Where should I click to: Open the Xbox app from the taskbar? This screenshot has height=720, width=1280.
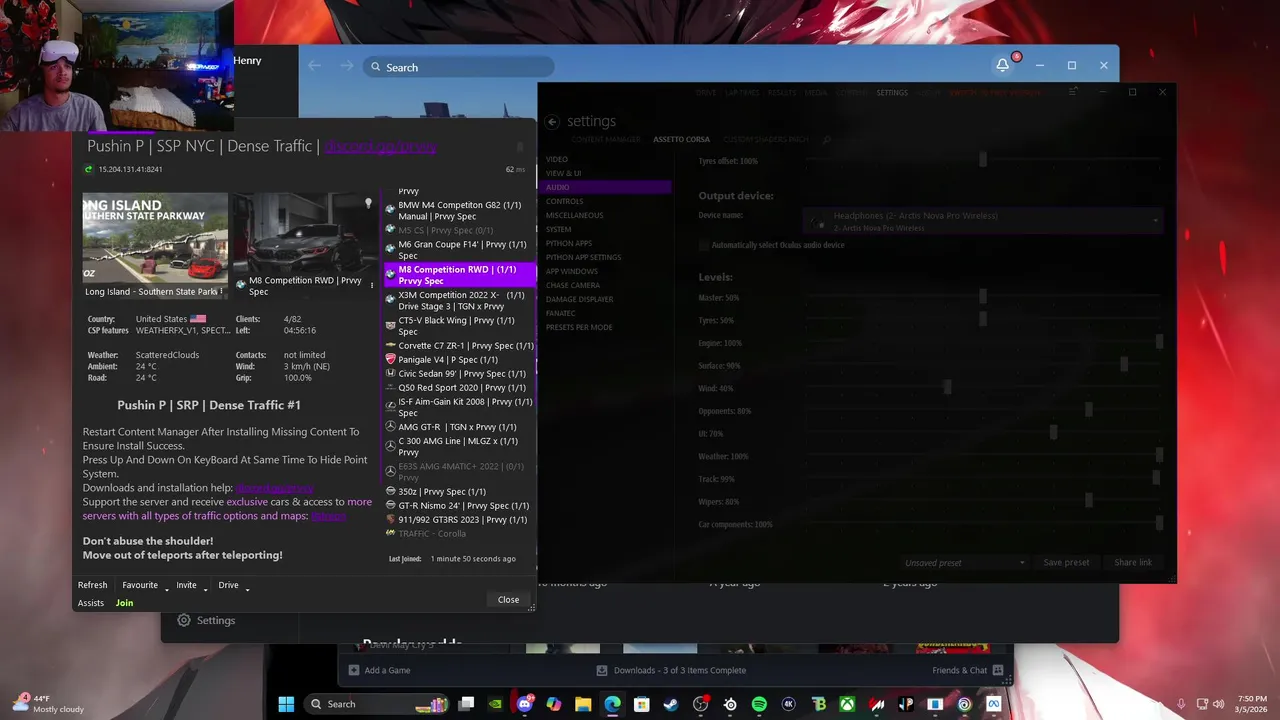(847, 704)
